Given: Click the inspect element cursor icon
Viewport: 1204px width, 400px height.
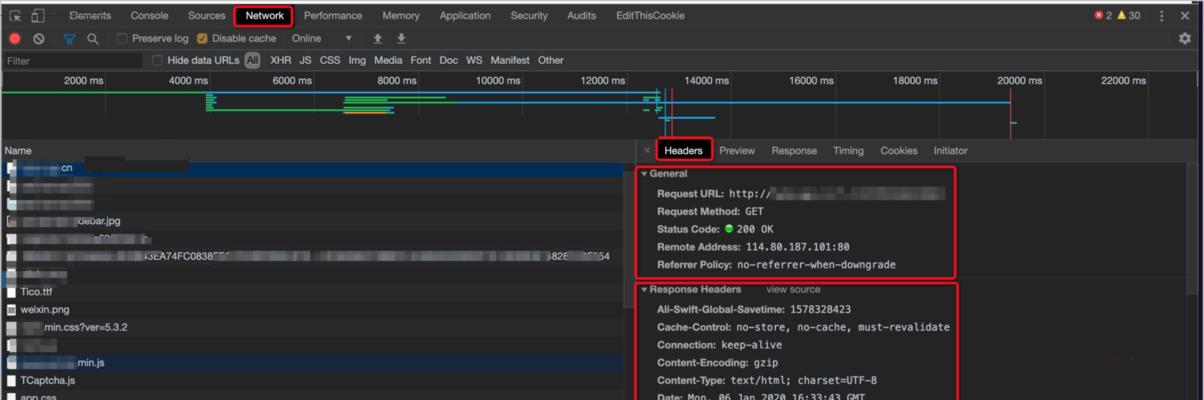Looking at the screenshot, I should click(x=15, y=16).
